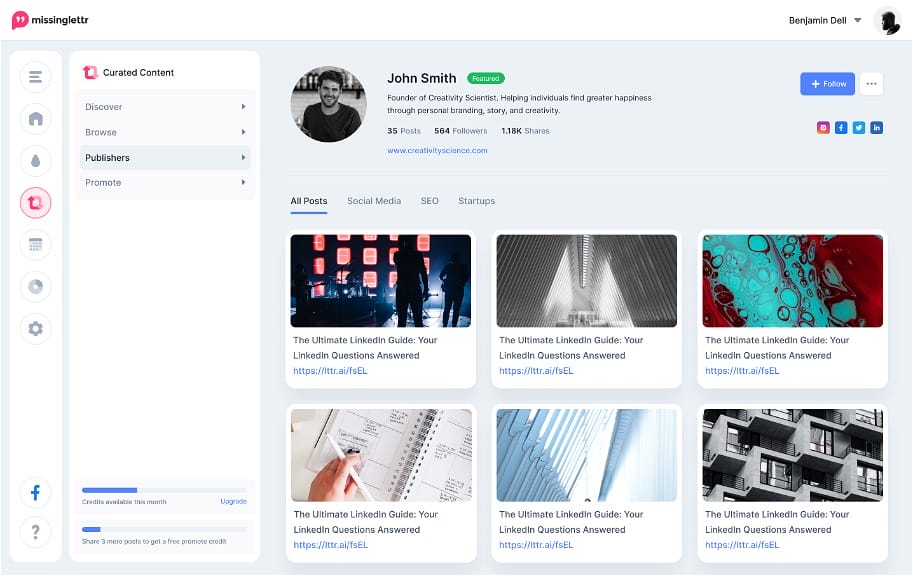Go to the home dashboard icon
913x576 pixels.
click(36, 119)
